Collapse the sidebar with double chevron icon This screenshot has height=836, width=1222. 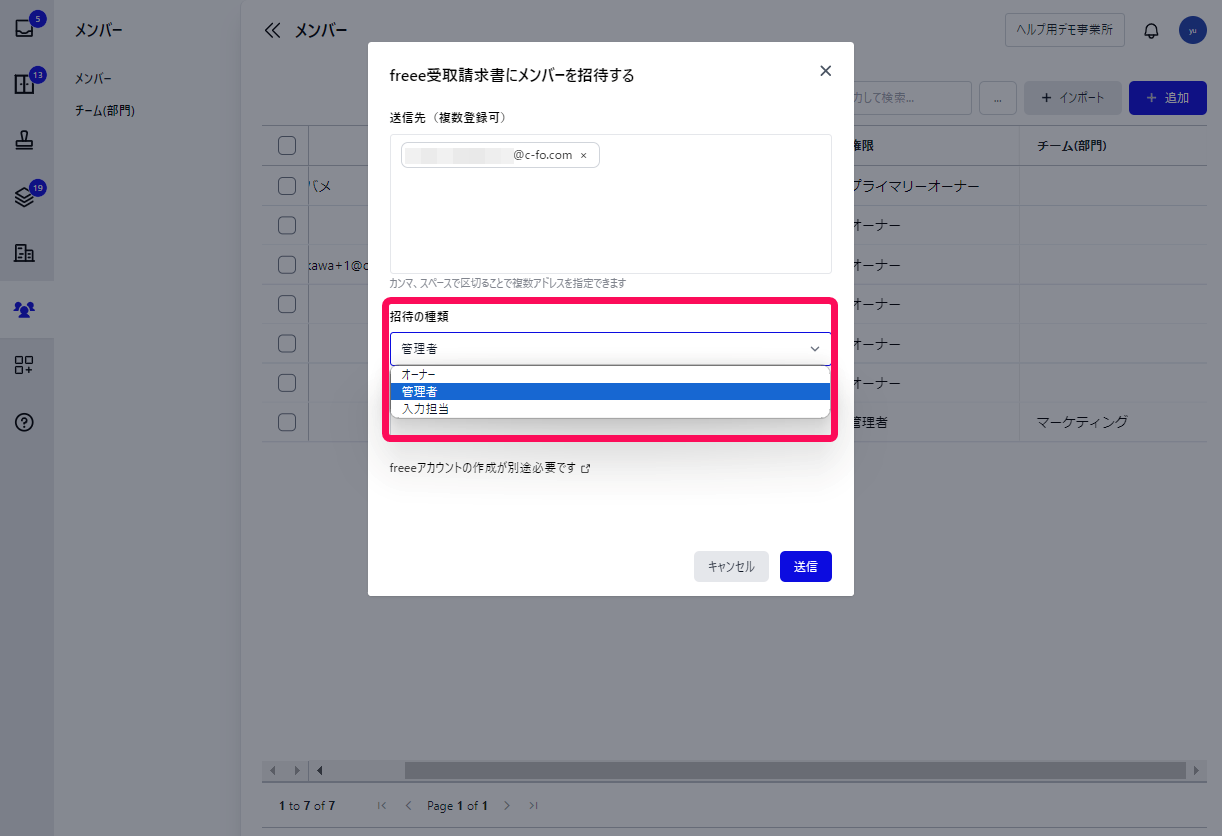pyautogui.click(x=272, y=30)
